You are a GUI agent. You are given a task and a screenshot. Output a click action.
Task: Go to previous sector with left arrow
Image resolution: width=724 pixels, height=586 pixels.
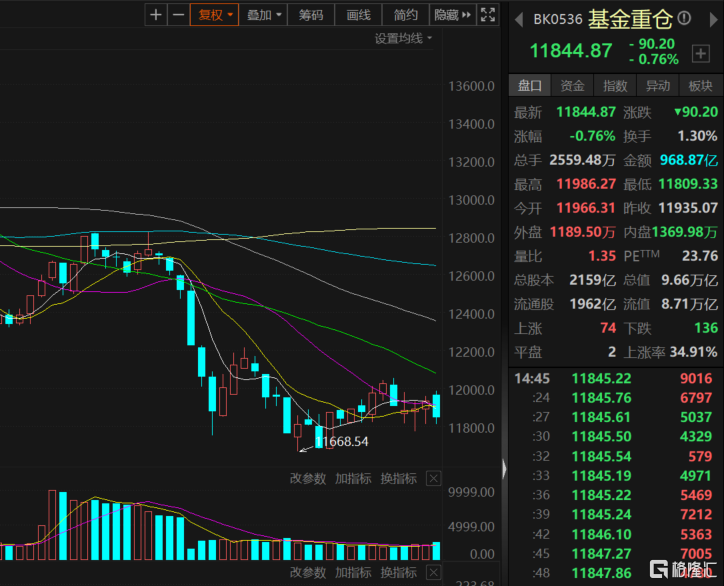coord(519,19)
